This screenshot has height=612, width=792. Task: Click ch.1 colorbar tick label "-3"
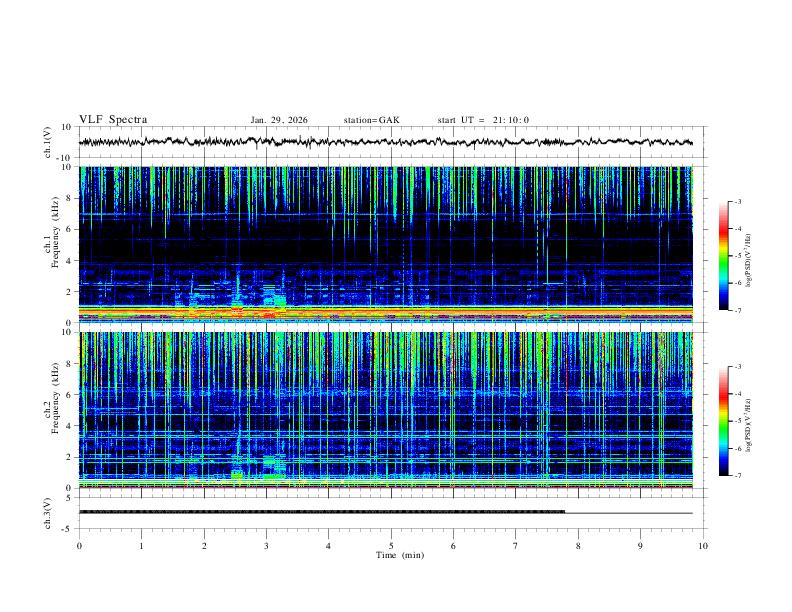(738, 202)
